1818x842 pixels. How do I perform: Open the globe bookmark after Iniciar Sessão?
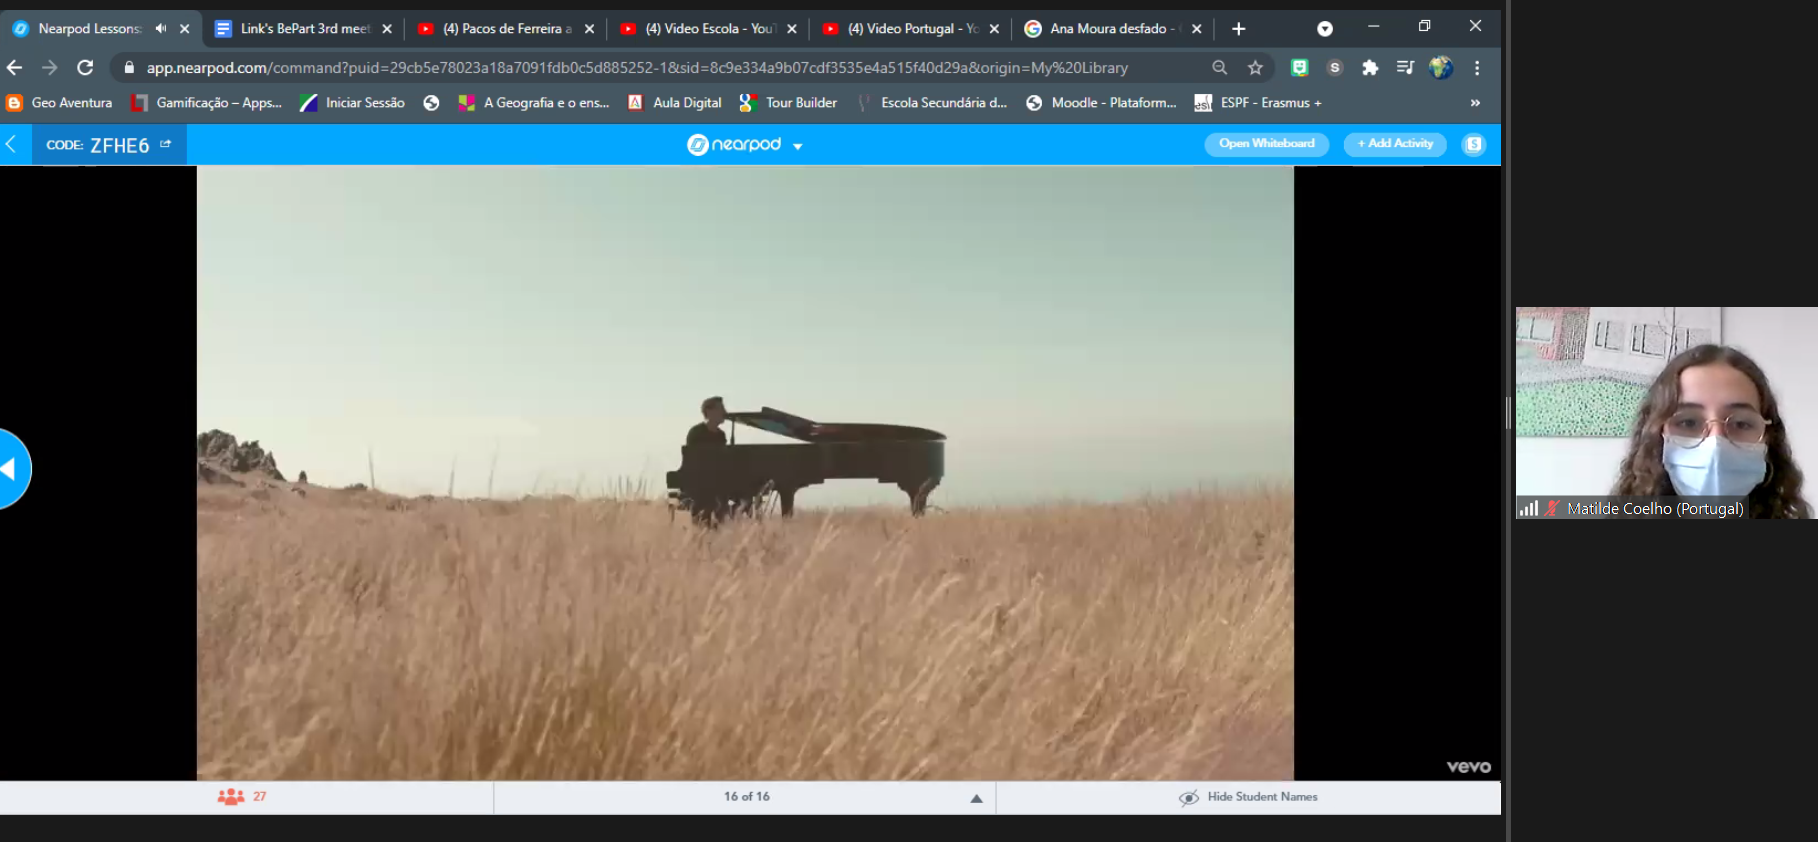[431, 103]
